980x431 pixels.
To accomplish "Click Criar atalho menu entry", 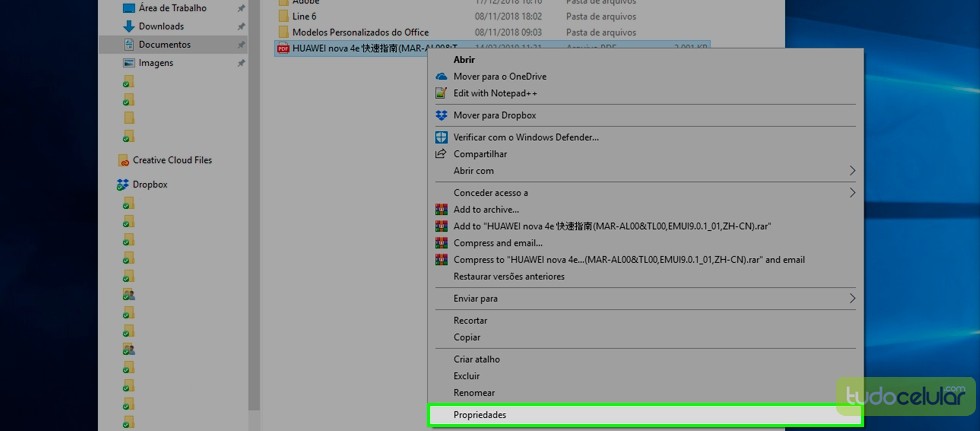I will (476, 359).
